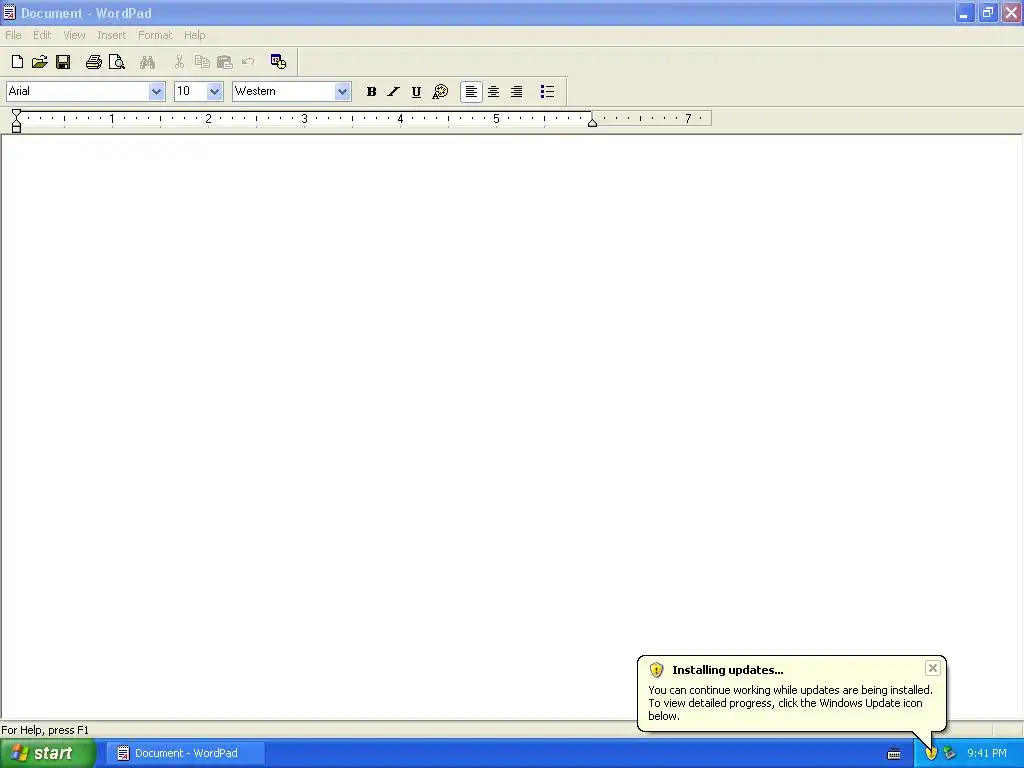Image resolution: width=1024 pixels, height=768 pixels.
Task: Open the Help menu
Action: point(195,35)
